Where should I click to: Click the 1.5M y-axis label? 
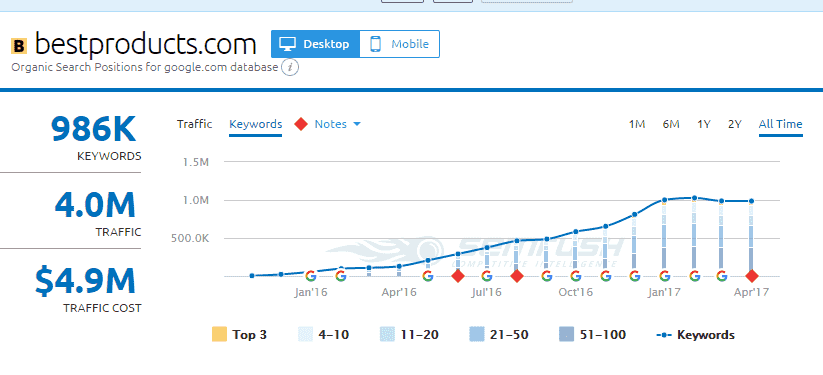[196, 162]
